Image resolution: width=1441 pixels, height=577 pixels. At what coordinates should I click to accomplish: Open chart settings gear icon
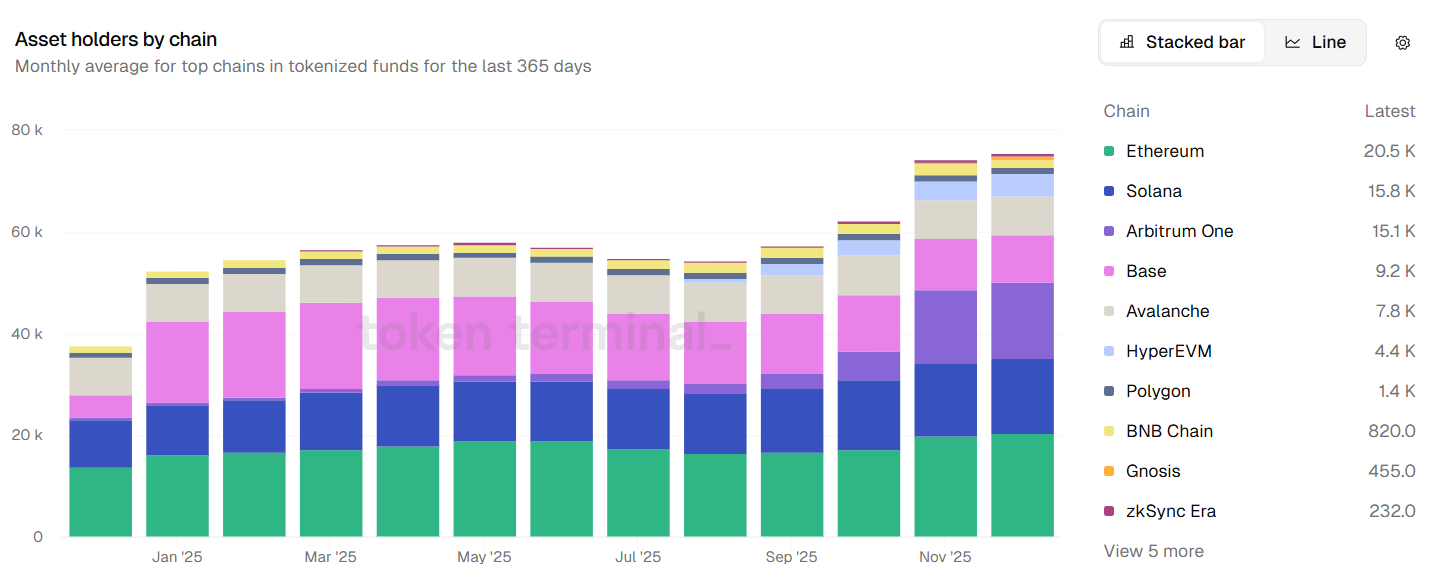[1402, 43]
